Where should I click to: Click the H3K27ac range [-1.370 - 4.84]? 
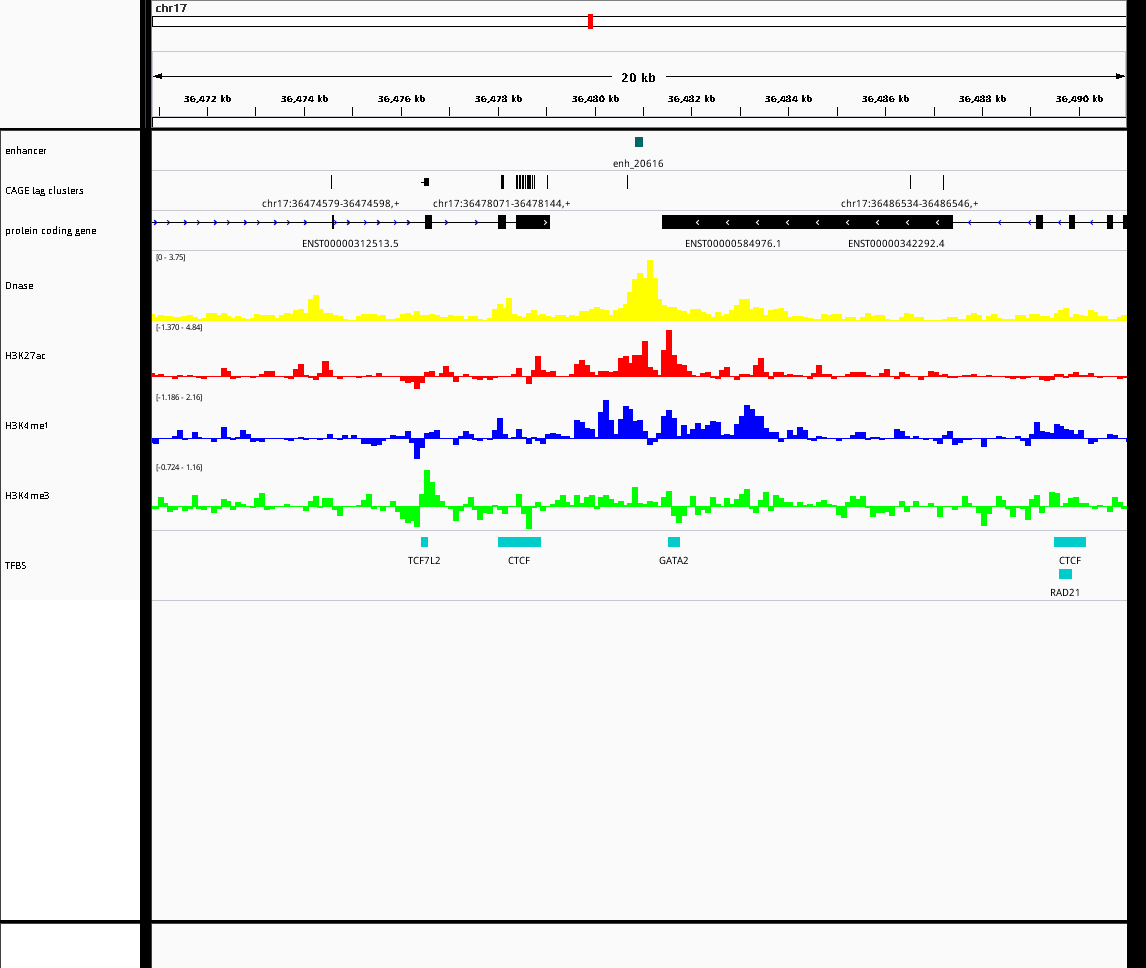tap(179, 328)
